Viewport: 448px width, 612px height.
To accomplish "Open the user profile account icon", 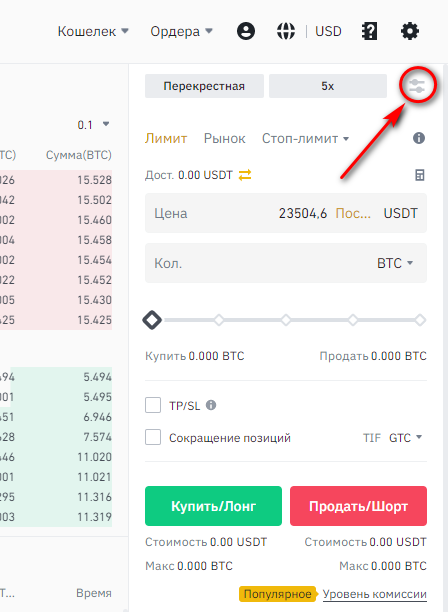I will coord(246,31).
